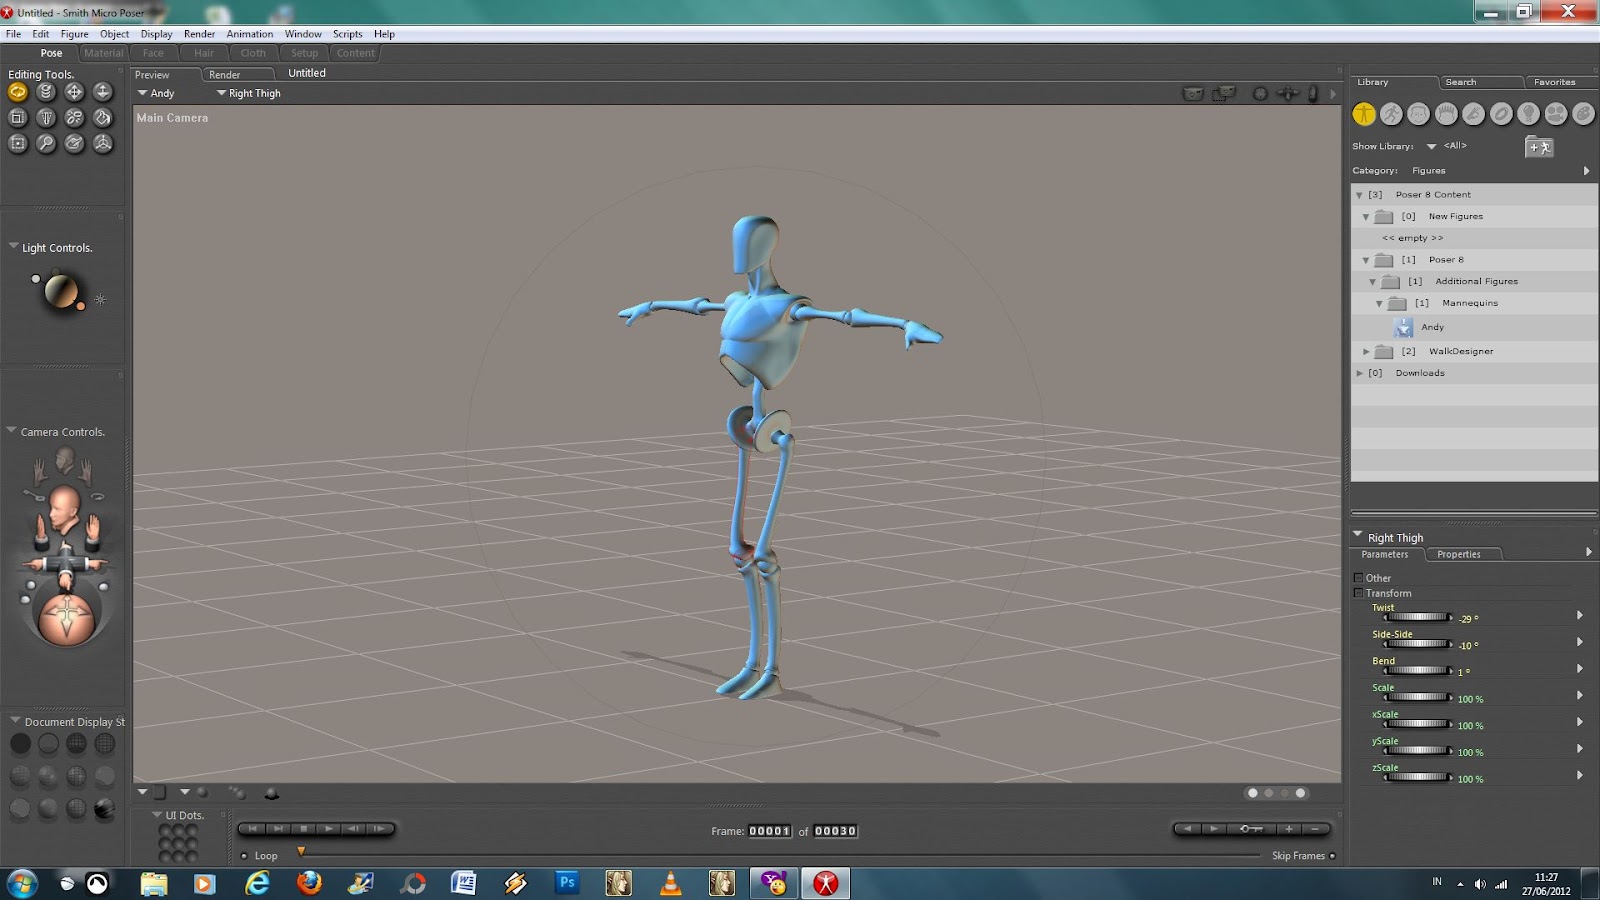1600x900 pixels.
Task: Open the Scripts menu
Action: tap(347, 34)
